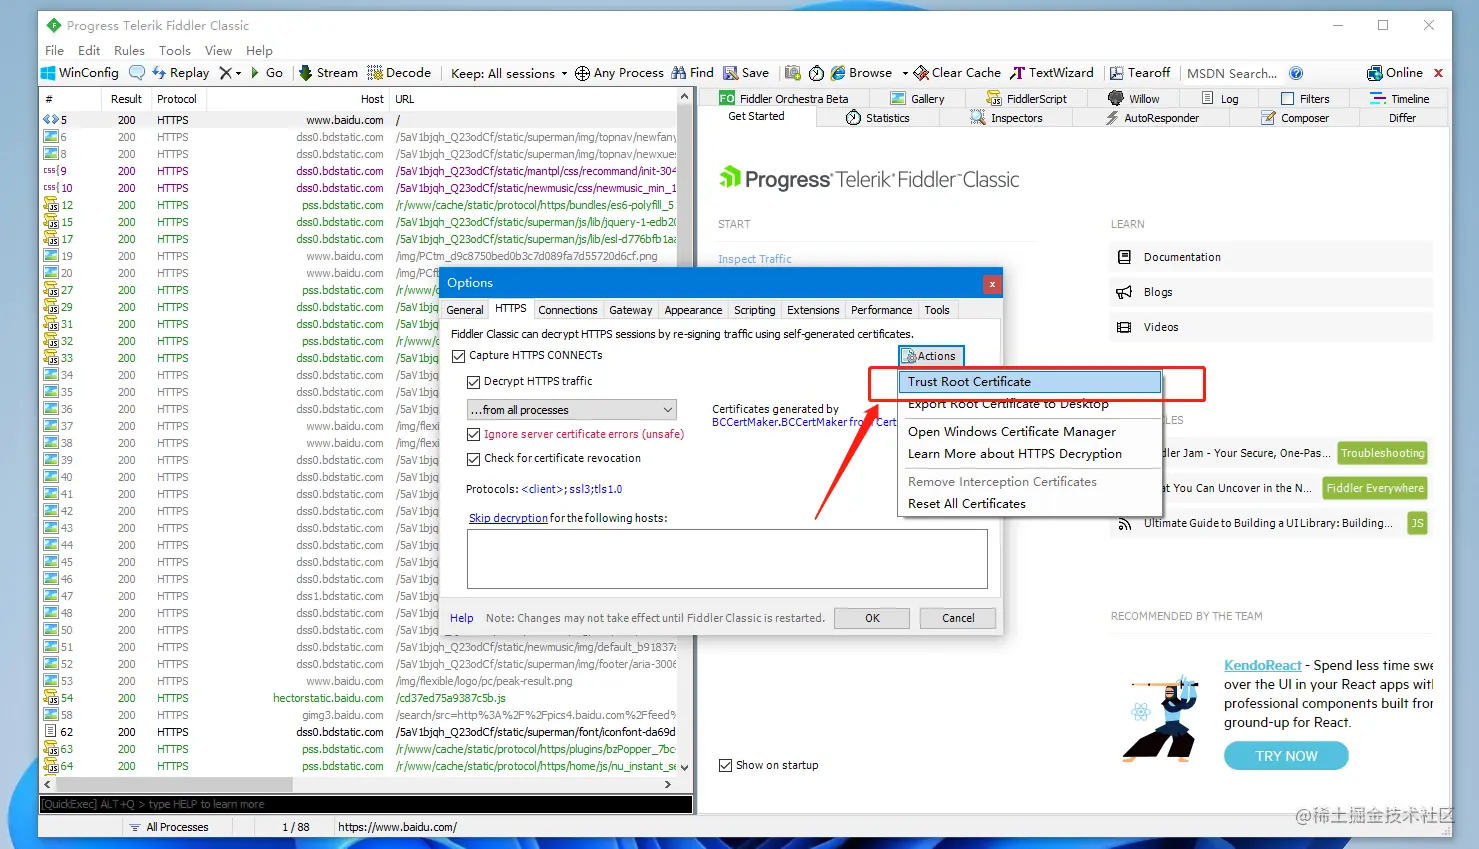Launch Browse in the toolbar
1479x849 pixels.
(x=861, y=73)
